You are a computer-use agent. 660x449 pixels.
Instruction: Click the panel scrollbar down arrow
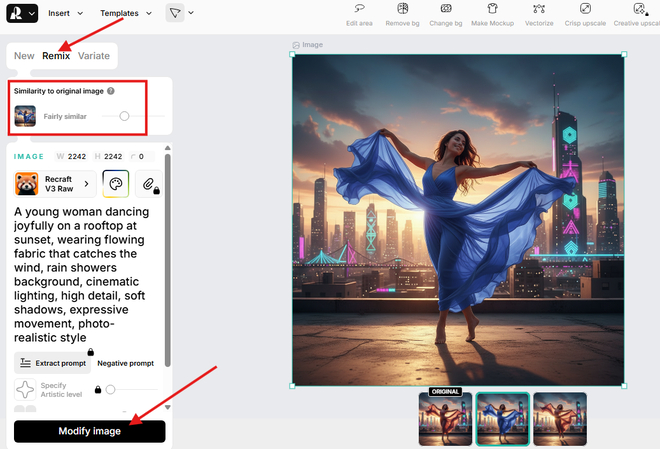pos(168,407)
